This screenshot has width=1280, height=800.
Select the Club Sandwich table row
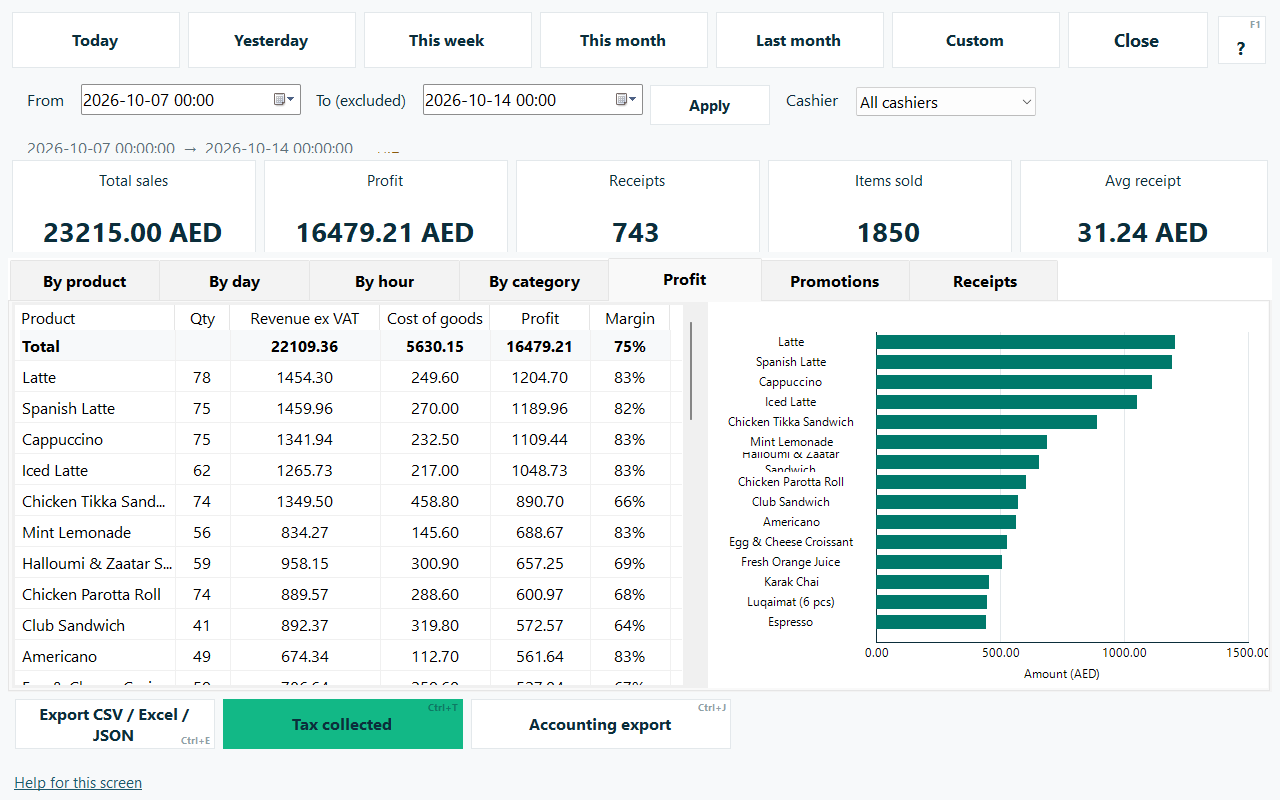[349, 625]
